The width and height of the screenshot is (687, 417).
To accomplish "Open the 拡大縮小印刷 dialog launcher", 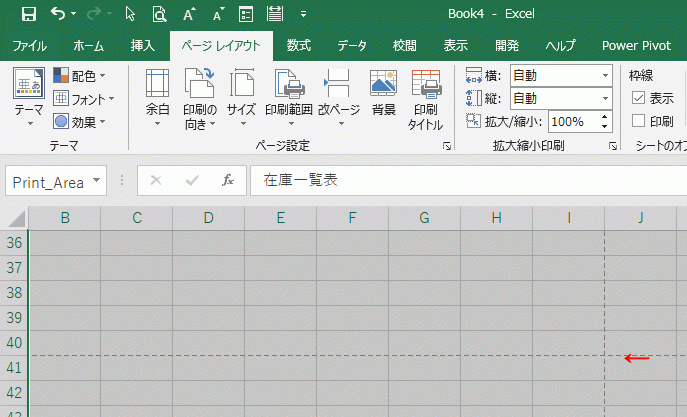I will (613, 146).
